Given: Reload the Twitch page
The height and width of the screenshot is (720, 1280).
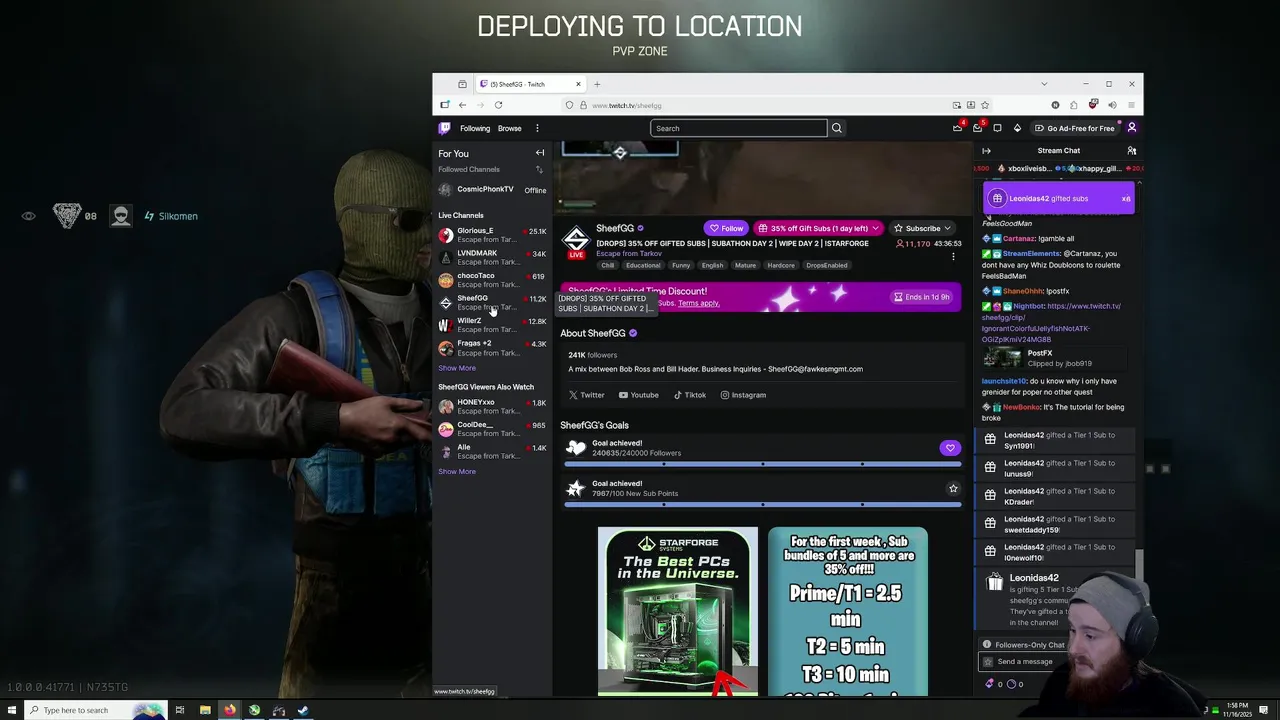Looking at the screenshot, I should click(498, 105).
